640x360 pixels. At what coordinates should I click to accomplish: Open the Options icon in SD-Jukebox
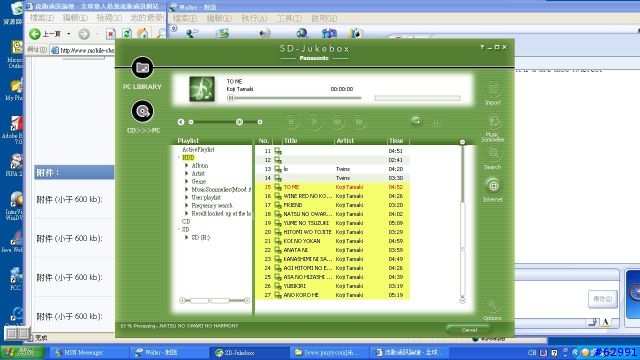tap(492, 305)
